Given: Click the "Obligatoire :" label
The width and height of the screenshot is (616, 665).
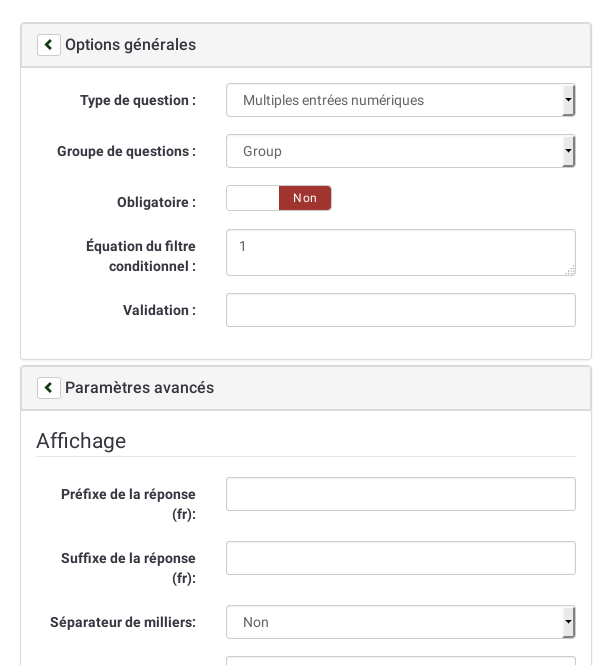Looking at the screenshot, I should (x=156, y=202).
